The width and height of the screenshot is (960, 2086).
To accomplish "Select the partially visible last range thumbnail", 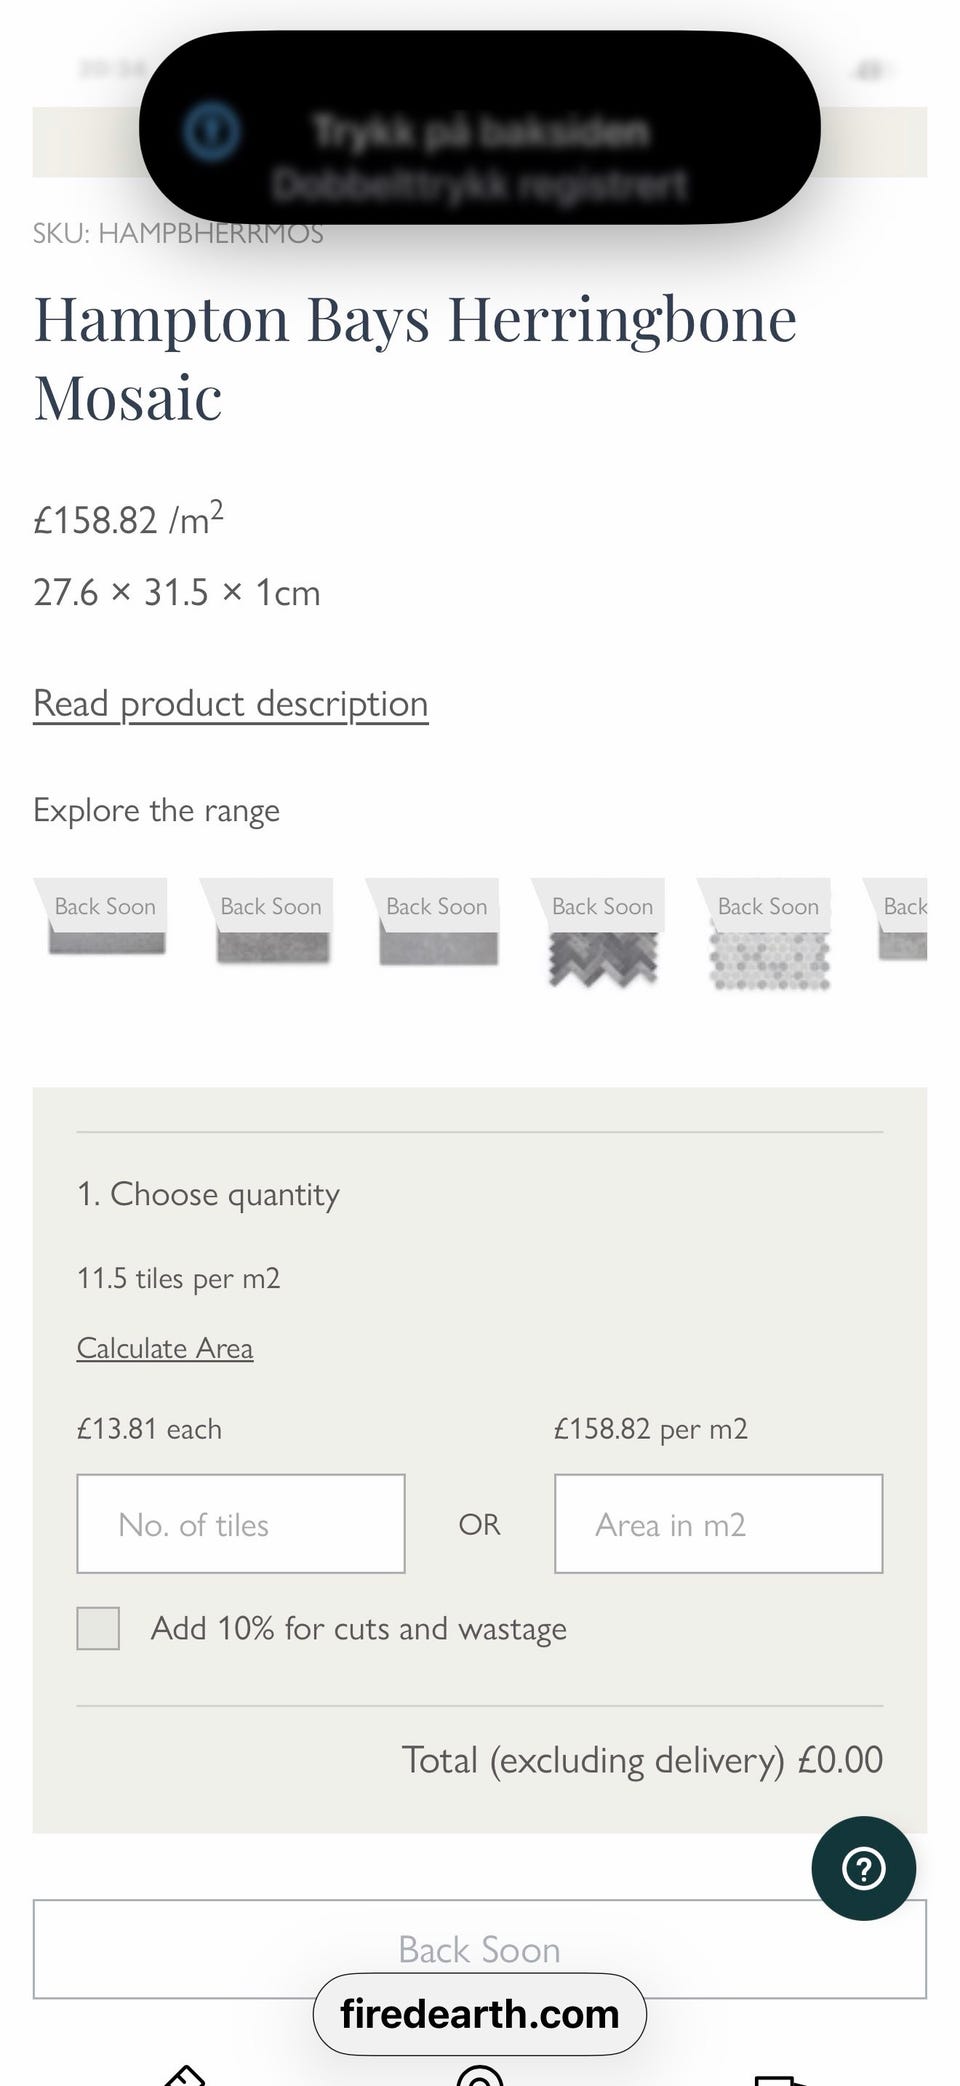I will click(x=903, y=930).
